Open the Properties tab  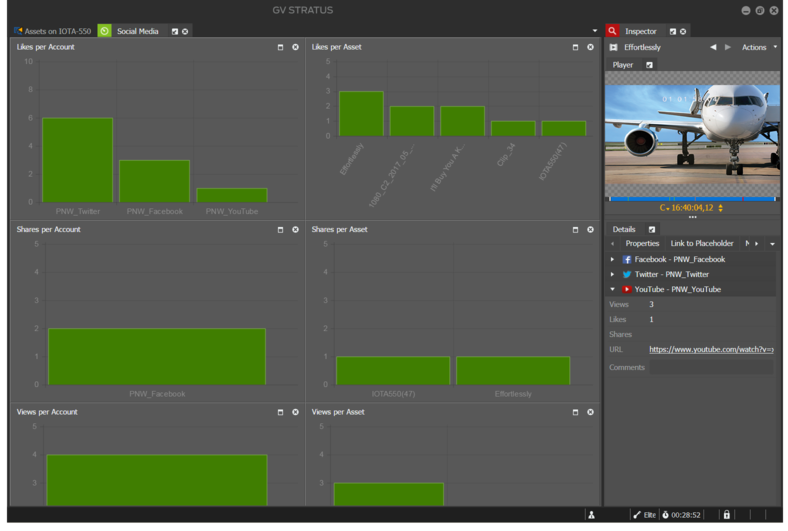pyautogui.click(x=642, y=244)
